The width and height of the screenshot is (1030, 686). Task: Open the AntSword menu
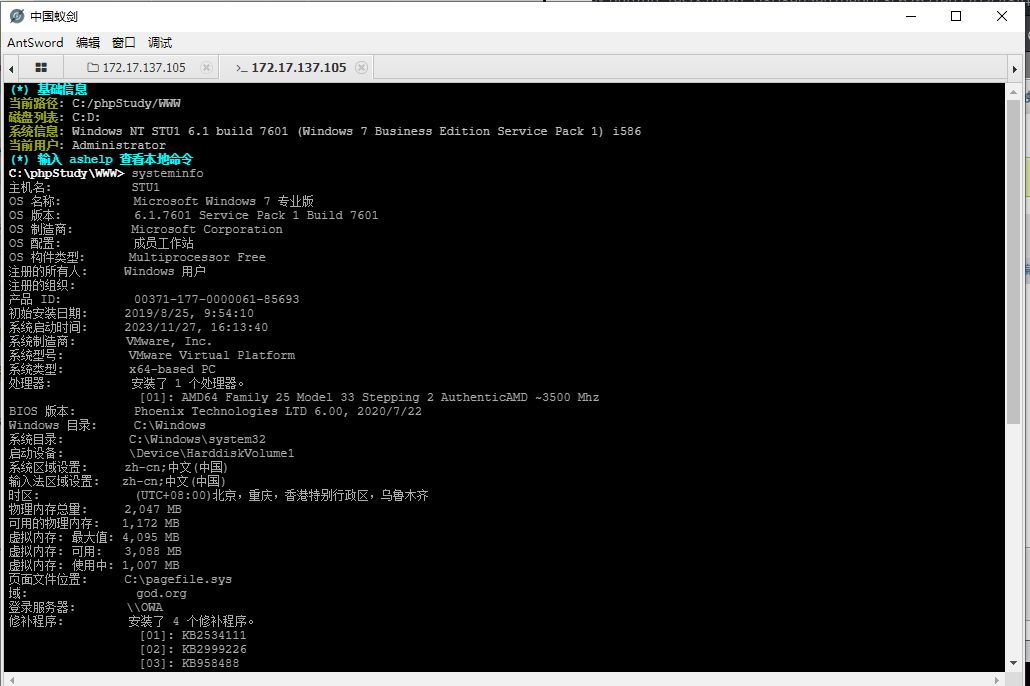(35, 43)
